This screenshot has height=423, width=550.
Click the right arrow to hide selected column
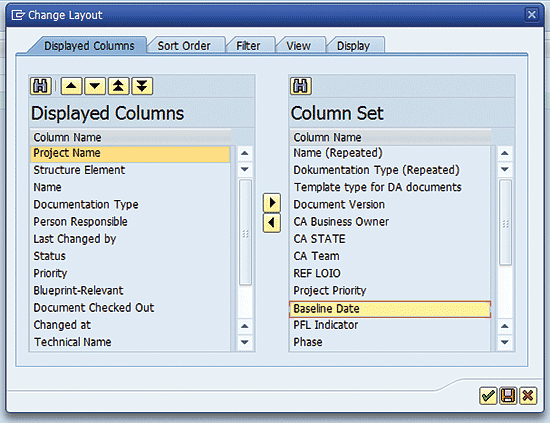tap(272, 203)
